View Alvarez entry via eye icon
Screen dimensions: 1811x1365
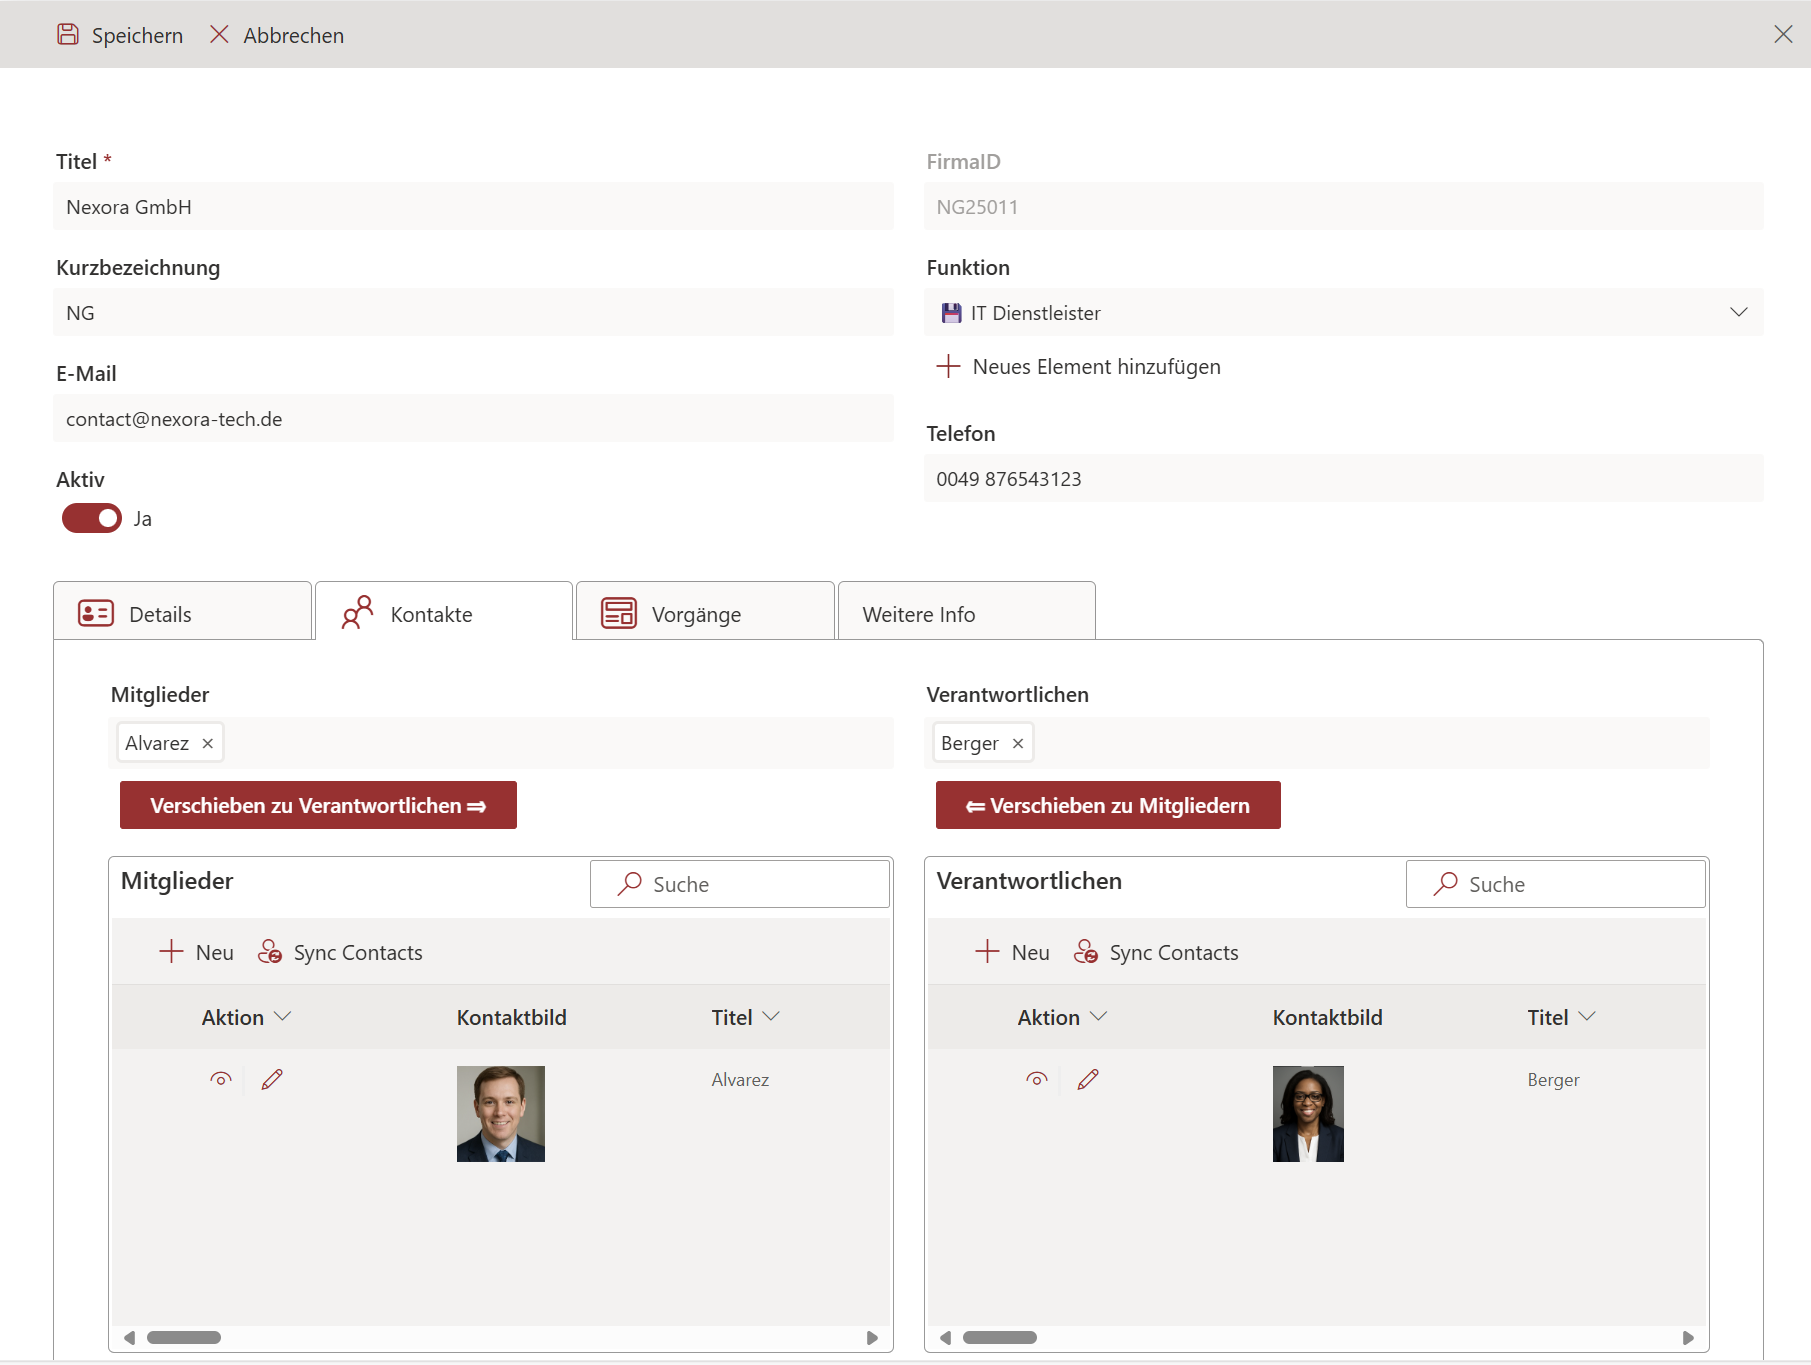coord(221,1079)
